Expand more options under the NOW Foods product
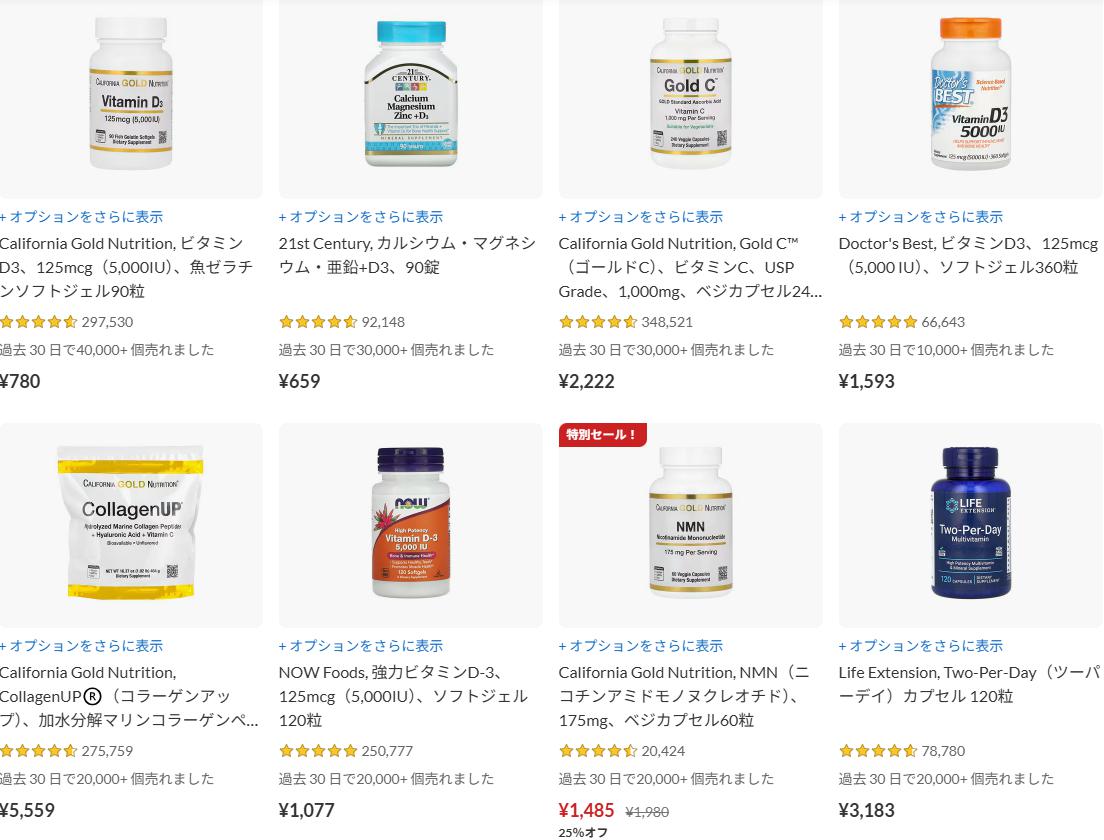This screenshot has height=840, width=1104. (361, 646)
